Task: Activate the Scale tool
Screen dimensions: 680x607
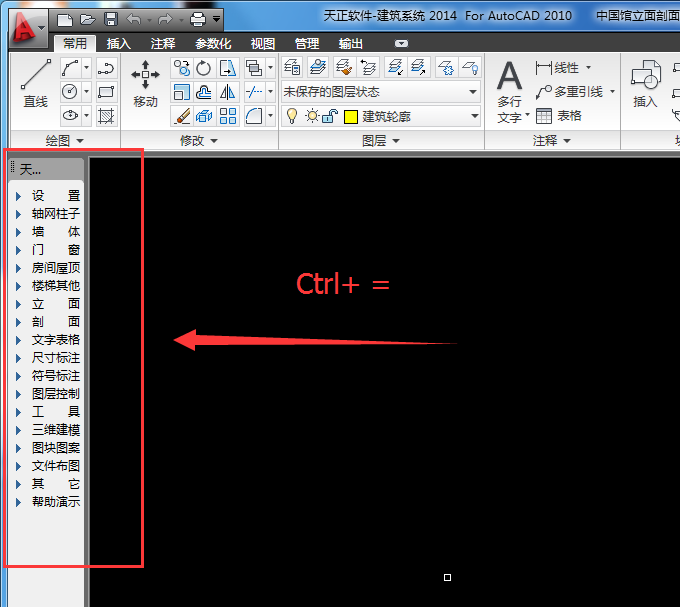Action: click(181, 91)
